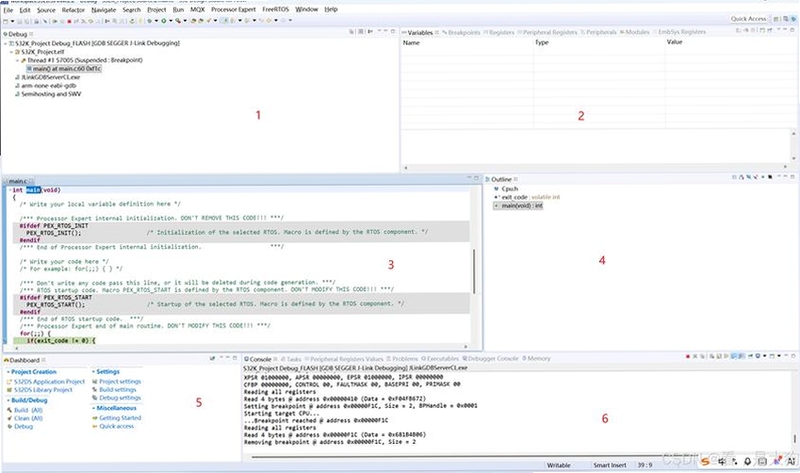Click the Dashboard view toolbar icon
This screenshot has height=473, width=800.
[x=212, y=359]
